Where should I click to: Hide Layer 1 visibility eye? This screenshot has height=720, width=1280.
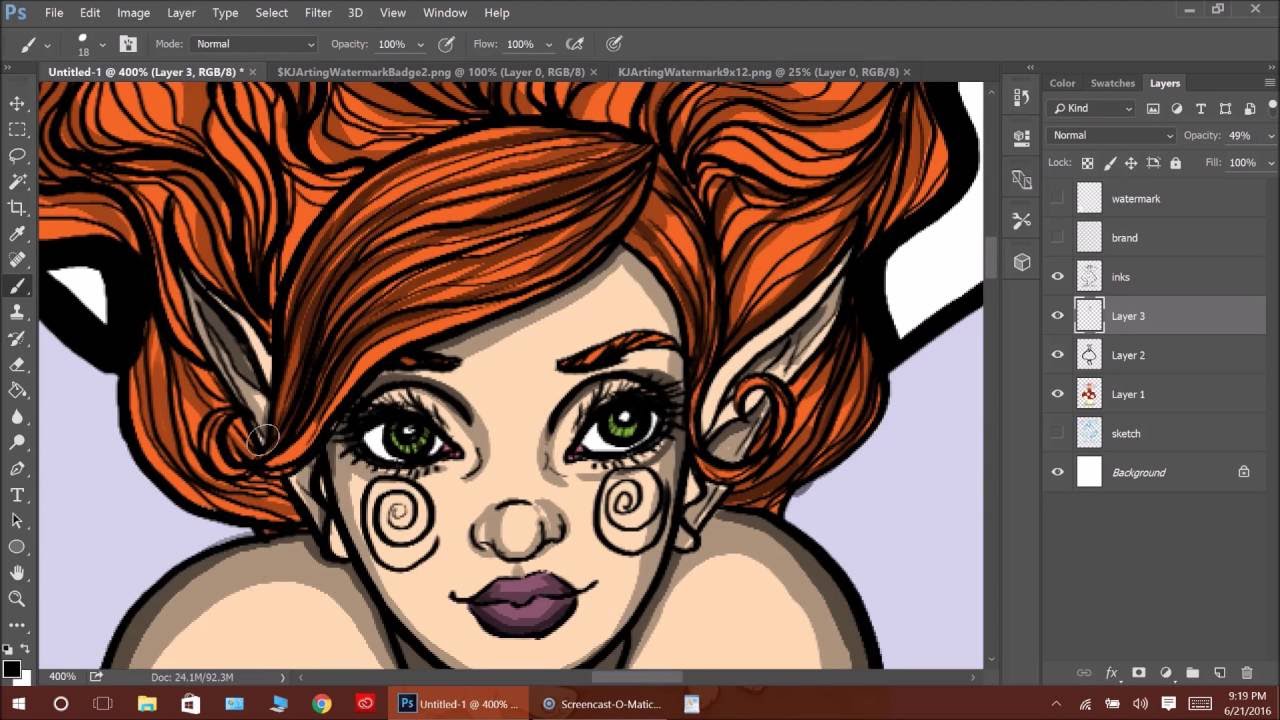(x=1057, y=394)
